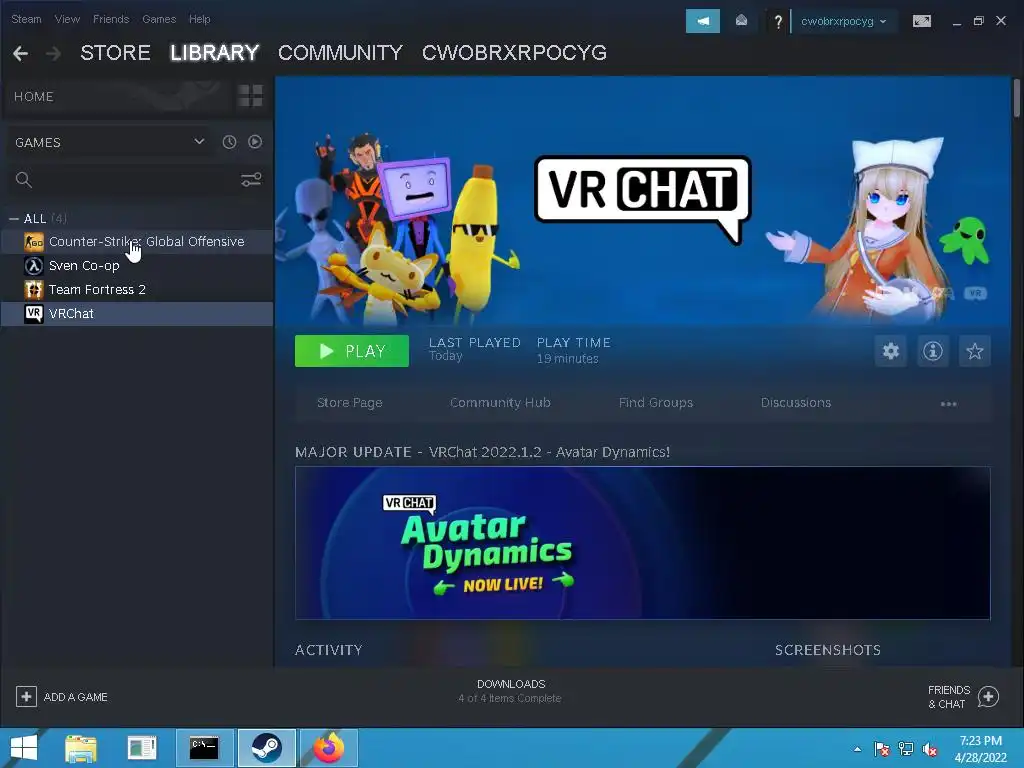The image size is (1024, 768).
Task: Click the green PLAY button
Action: click(352, 351)
